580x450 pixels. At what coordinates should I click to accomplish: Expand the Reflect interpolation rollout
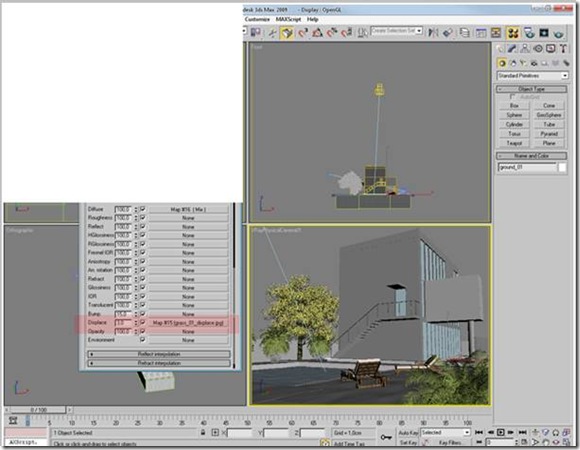(x=159, y=354)
